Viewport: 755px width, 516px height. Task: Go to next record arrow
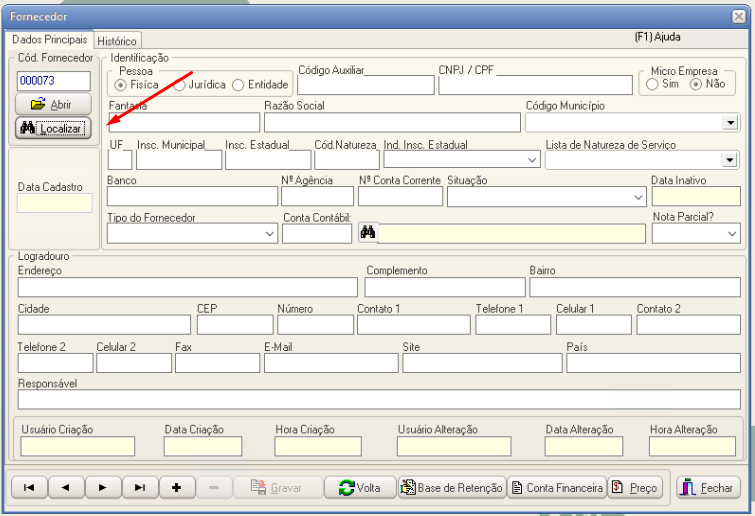102,487
